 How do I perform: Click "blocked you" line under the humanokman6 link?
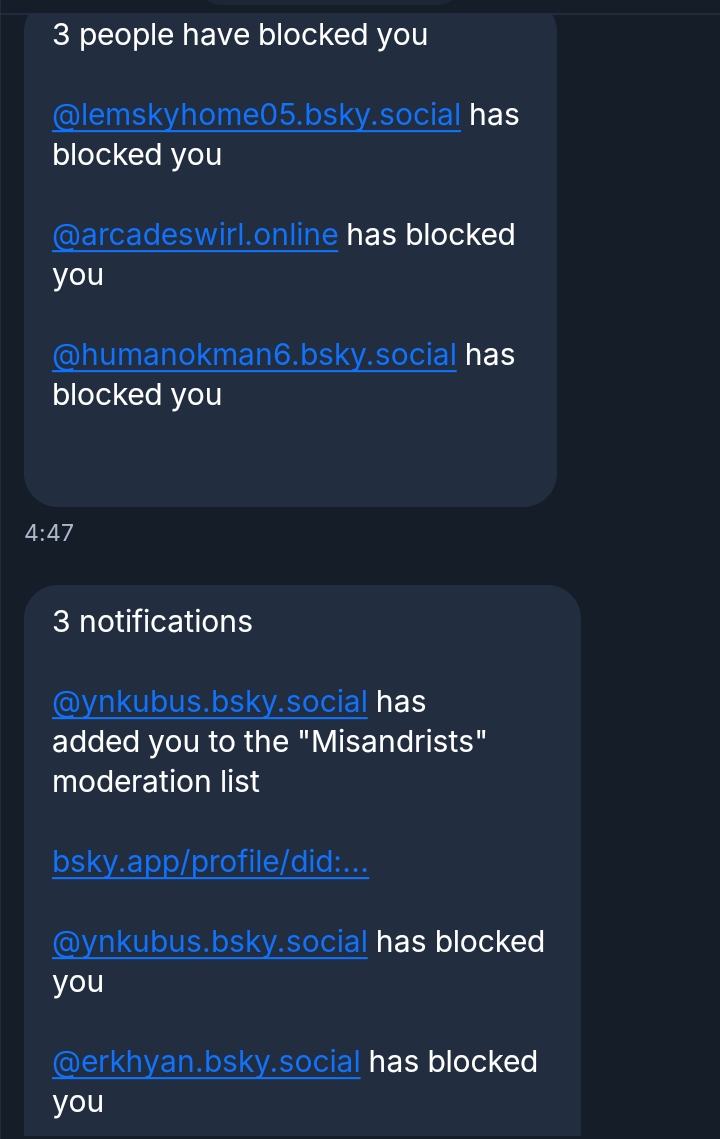(137, 395)
